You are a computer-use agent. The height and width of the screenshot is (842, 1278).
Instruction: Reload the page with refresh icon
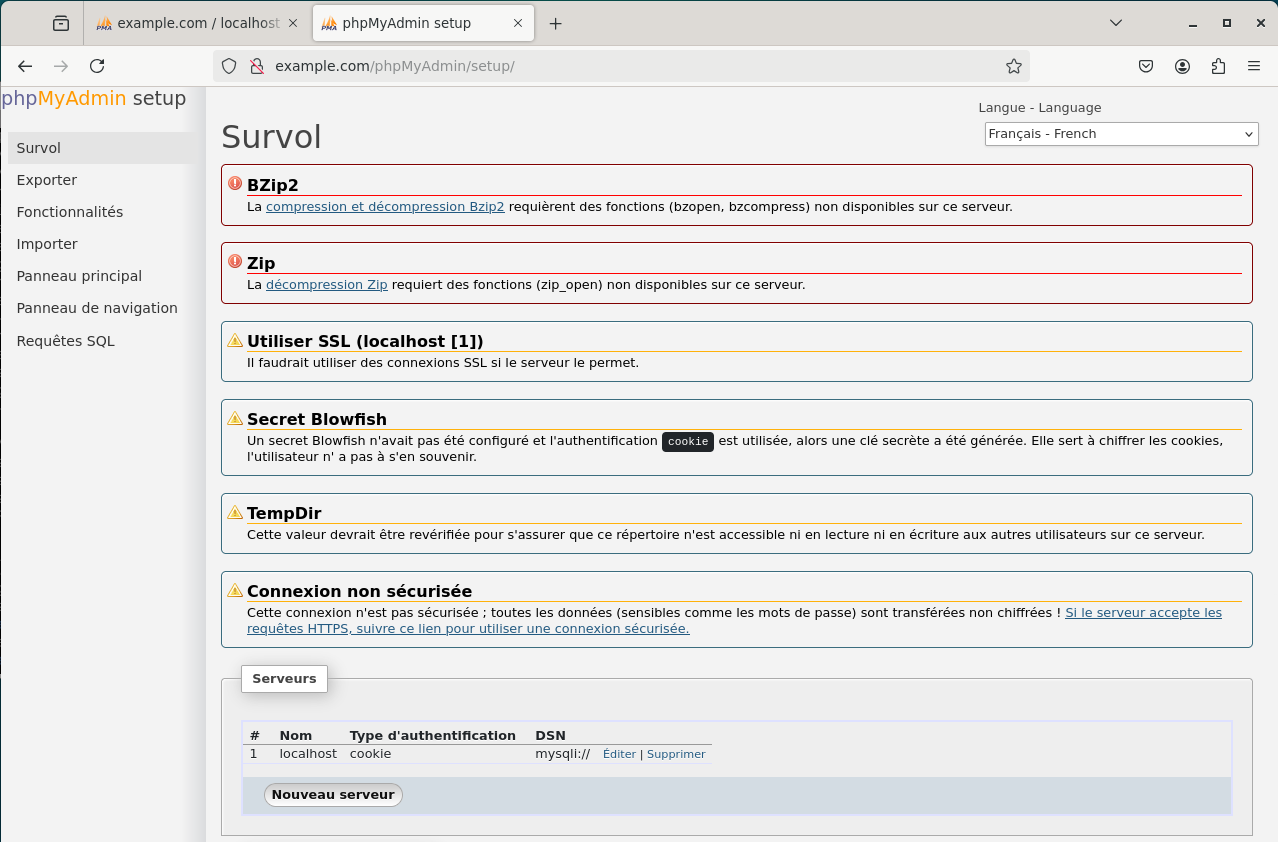pyautogui.click(x=97, y=66)
